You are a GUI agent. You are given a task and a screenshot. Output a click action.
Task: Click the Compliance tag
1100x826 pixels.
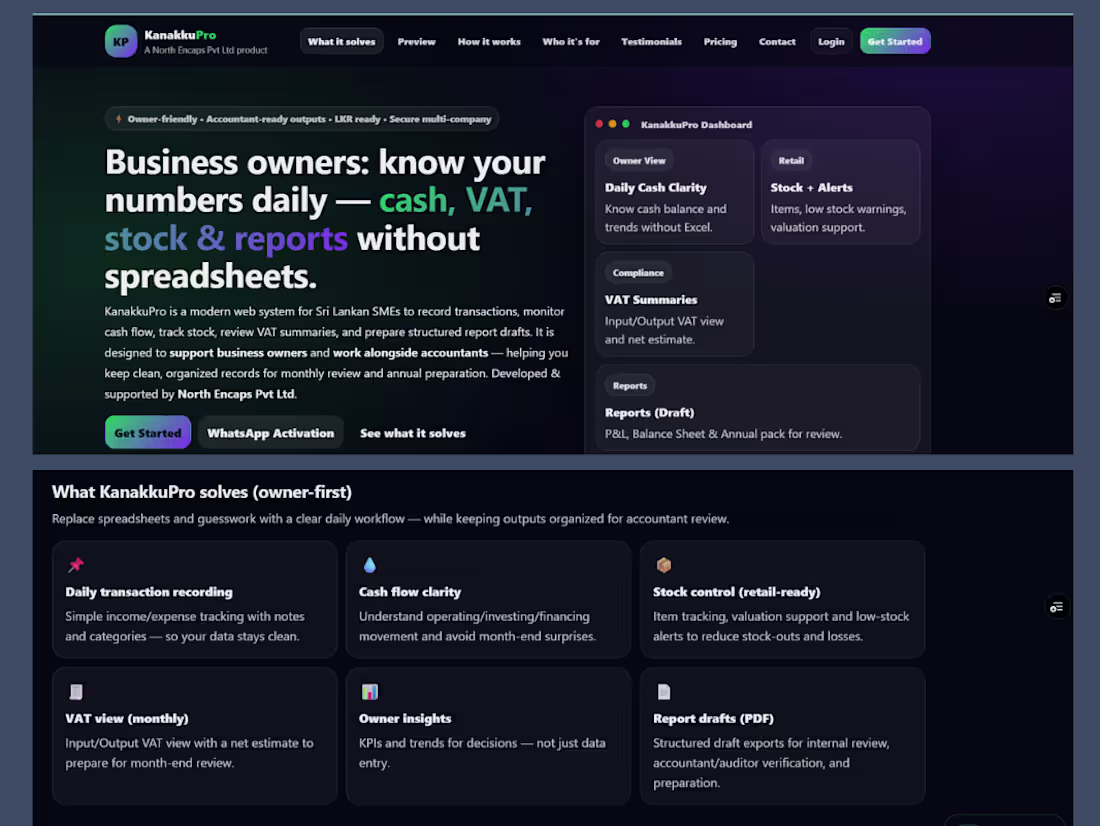[x=638, y=273]
